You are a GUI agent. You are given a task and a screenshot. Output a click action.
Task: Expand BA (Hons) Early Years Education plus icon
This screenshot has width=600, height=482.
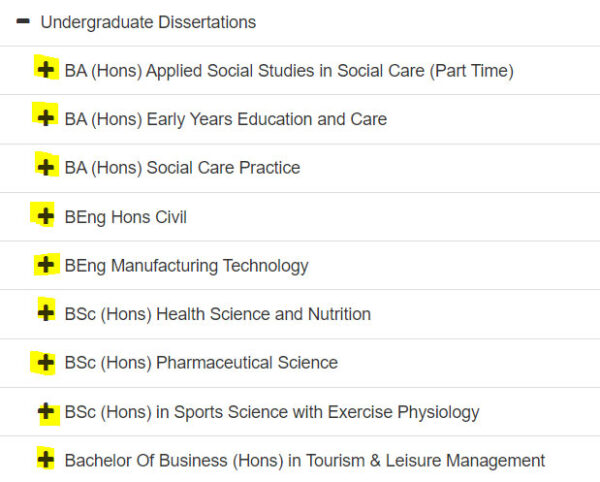pos(45,118)
